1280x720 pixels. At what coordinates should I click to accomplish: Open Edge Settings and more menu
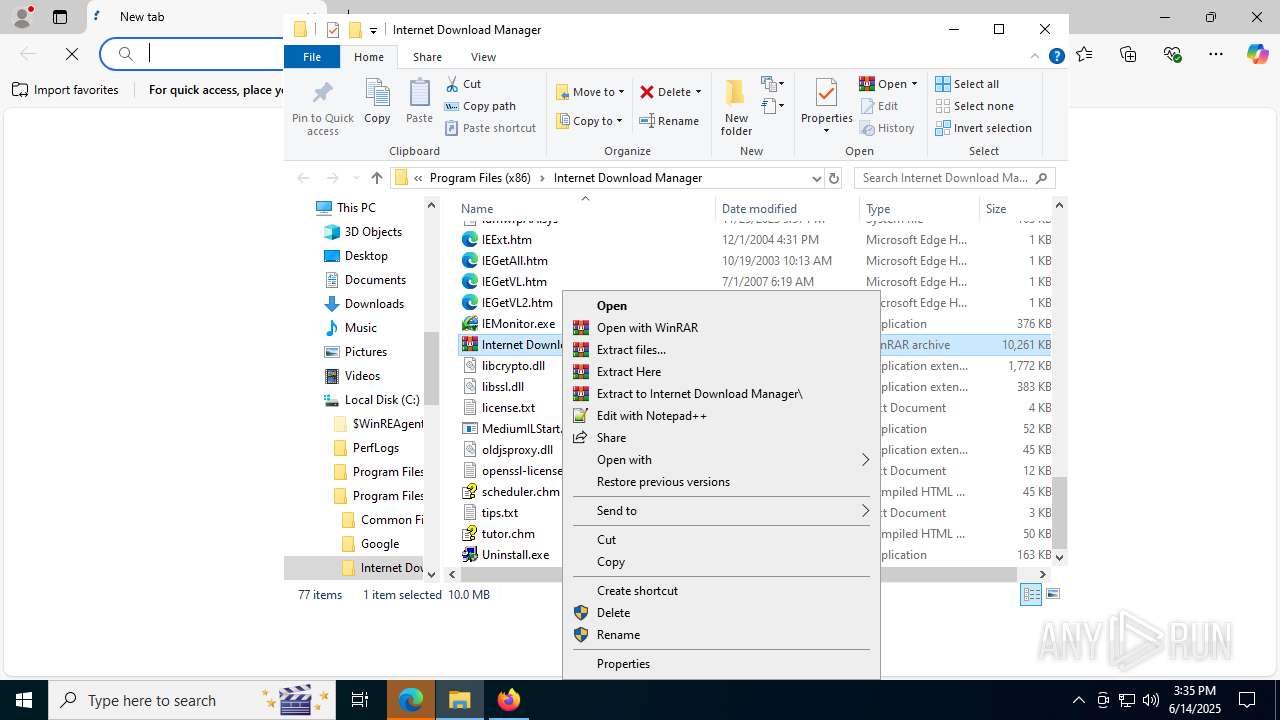(1216, 54)
